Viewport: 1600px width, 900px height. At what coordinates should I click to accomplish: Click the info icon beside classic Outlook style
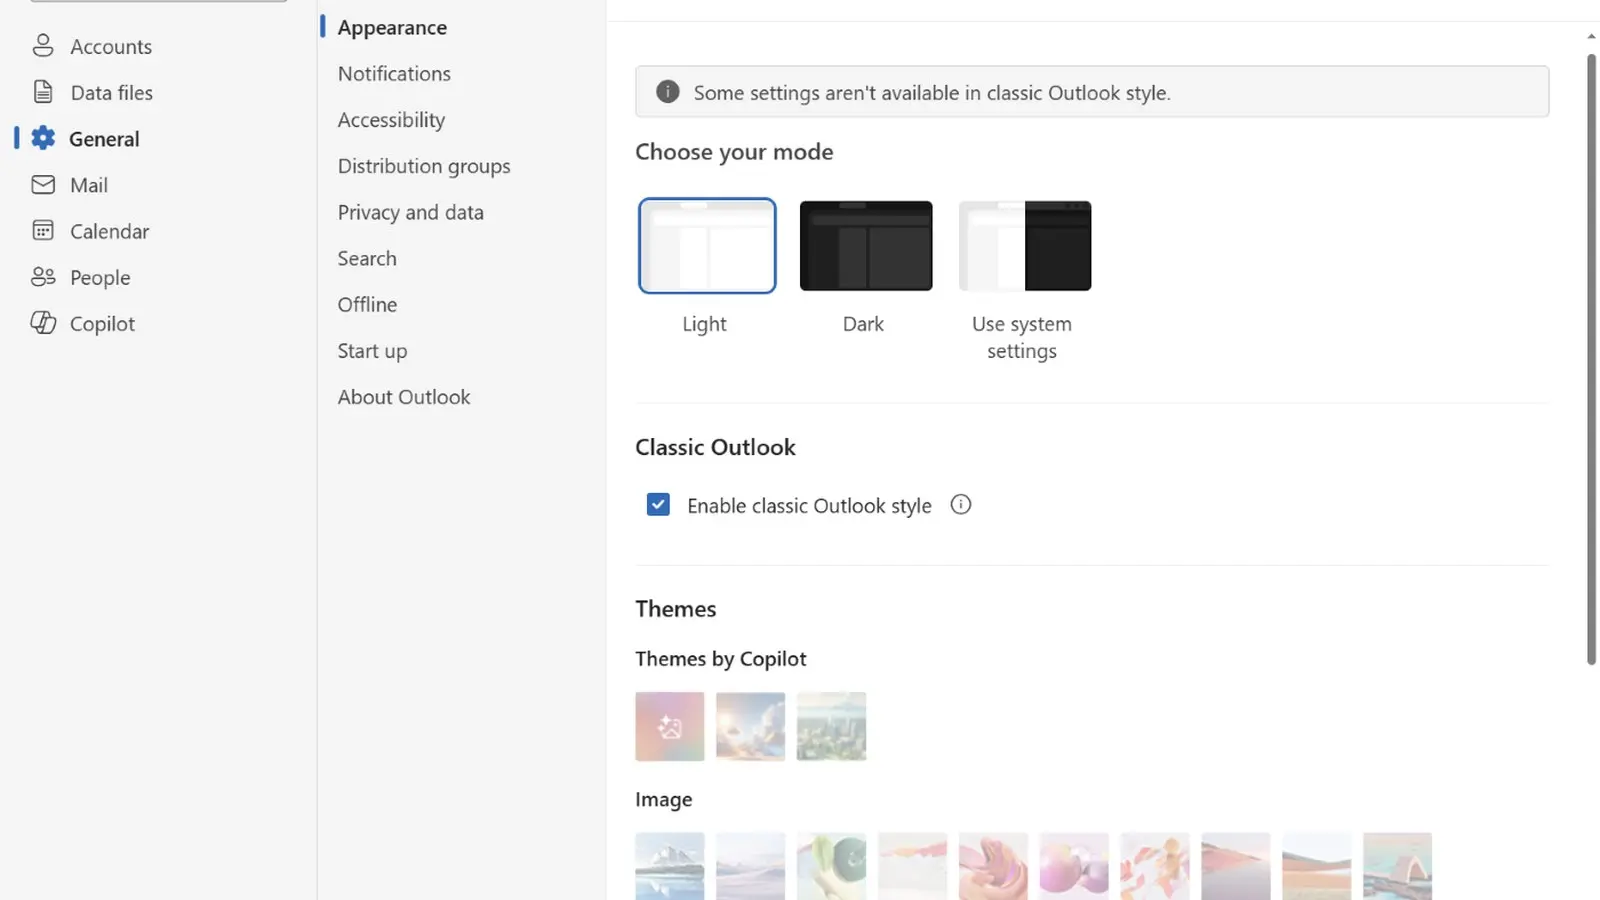click(x=961, y=505)
